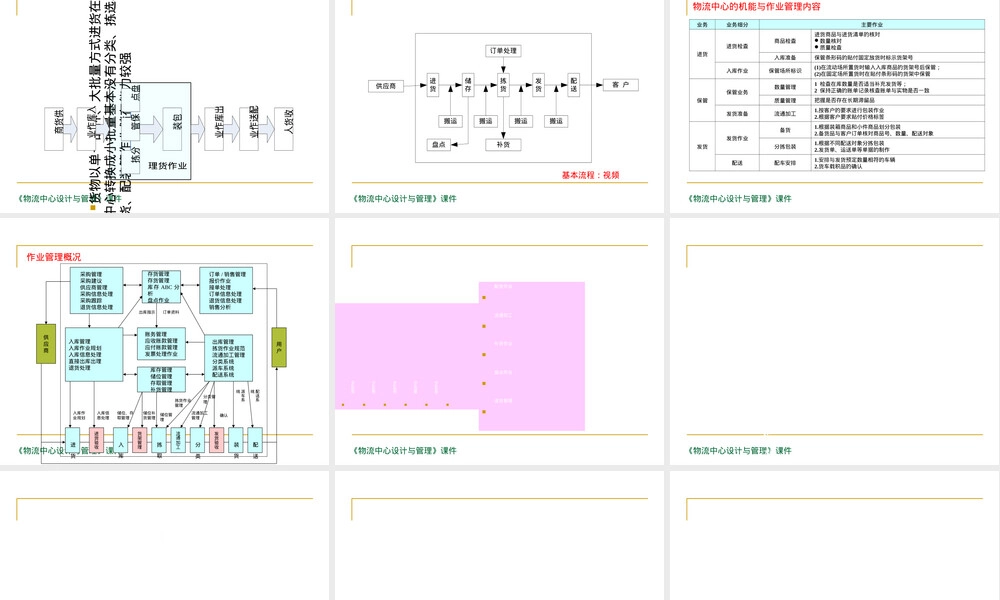
Task: Click the 供应商 box in the basic flow slide
Action: click(386, 85)
